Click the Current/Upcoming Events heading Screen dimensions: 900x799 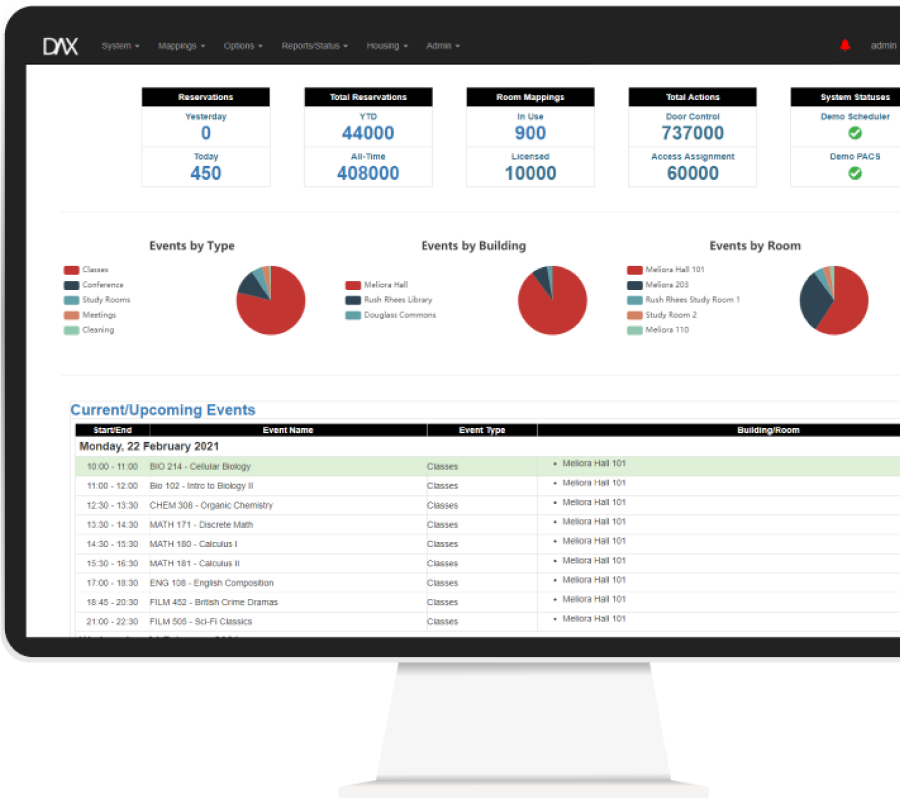pos(163,410)
